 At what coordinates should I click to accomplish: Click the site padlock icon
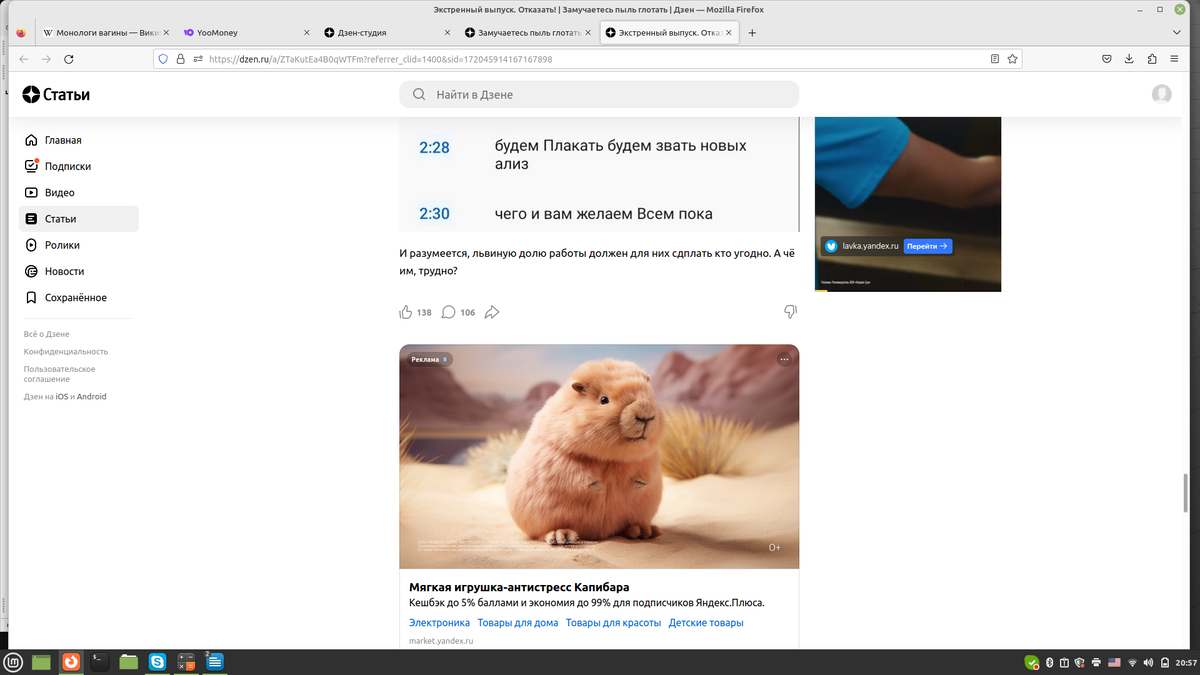[x=180, y=59]
